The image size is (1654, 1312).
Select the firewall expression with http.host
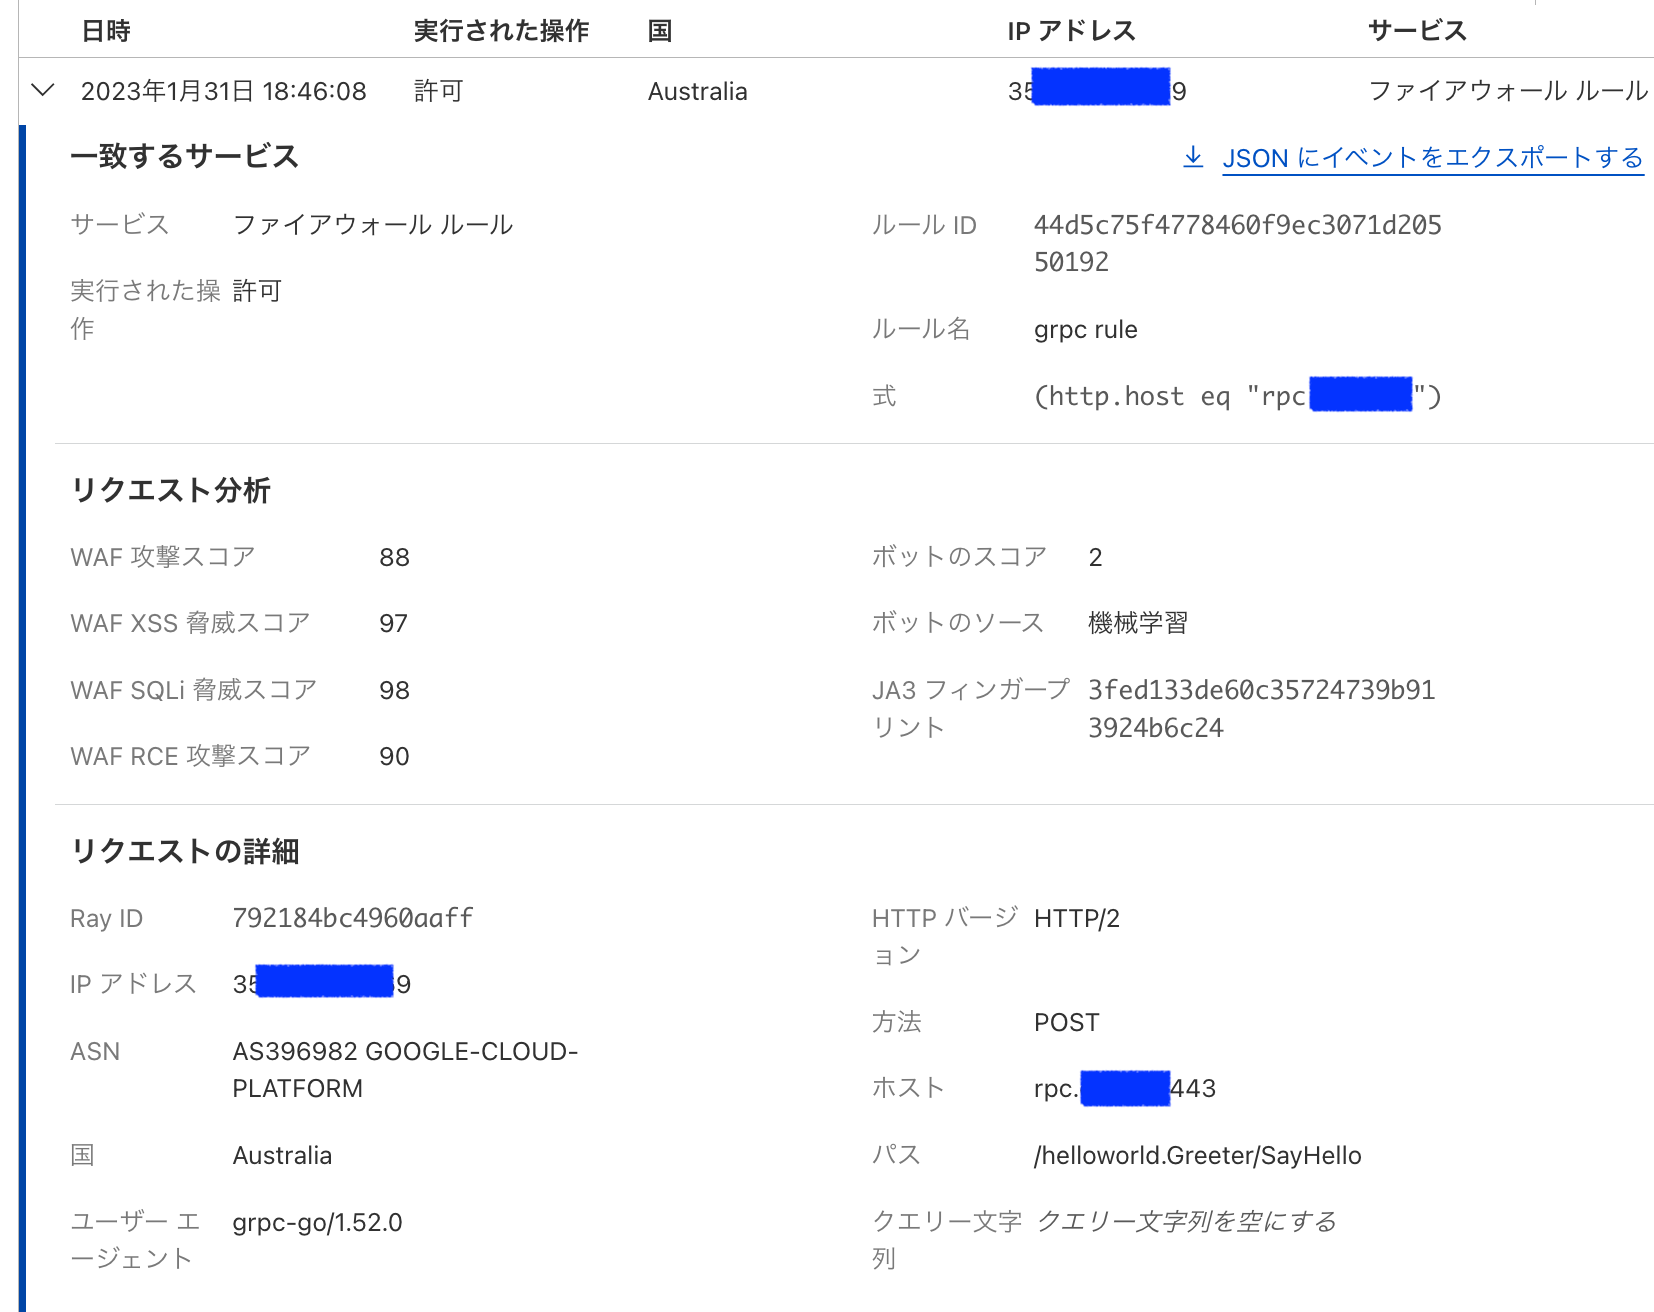1239,395
